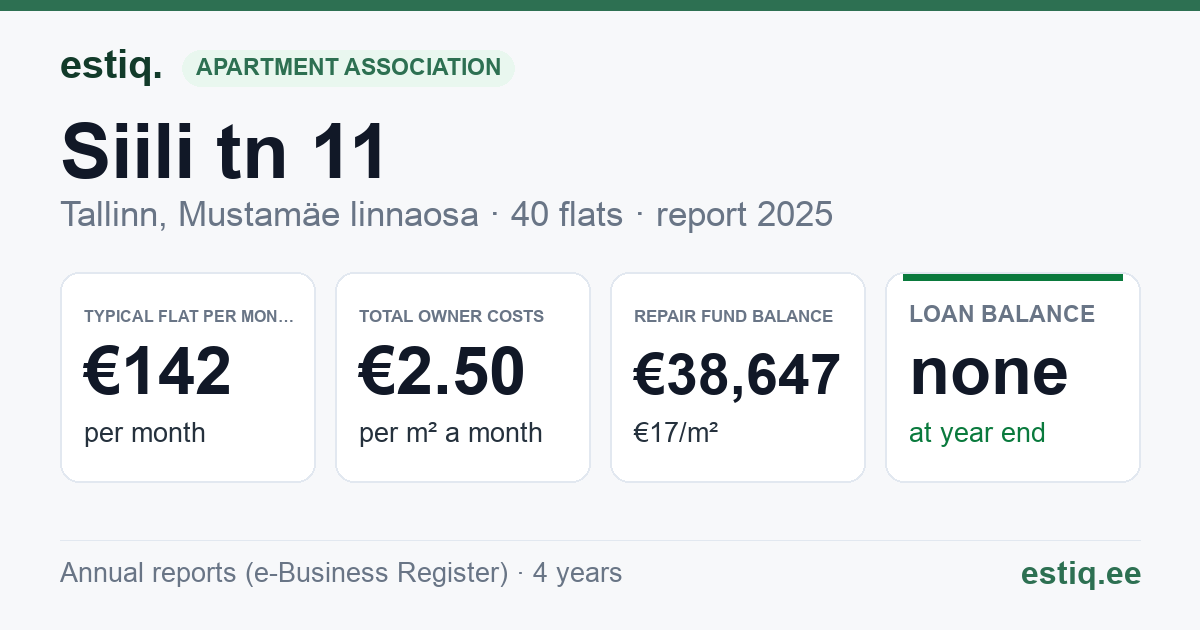Click the estiq. logo

[x=111, y=66]
